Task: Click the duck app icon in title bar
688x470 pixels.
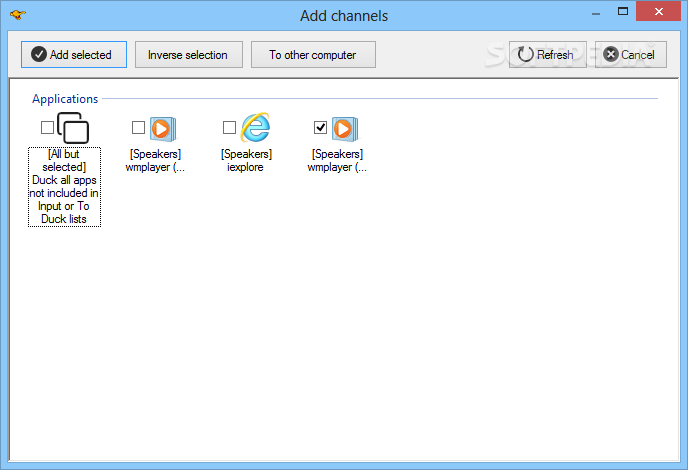Action: [18, 15]
